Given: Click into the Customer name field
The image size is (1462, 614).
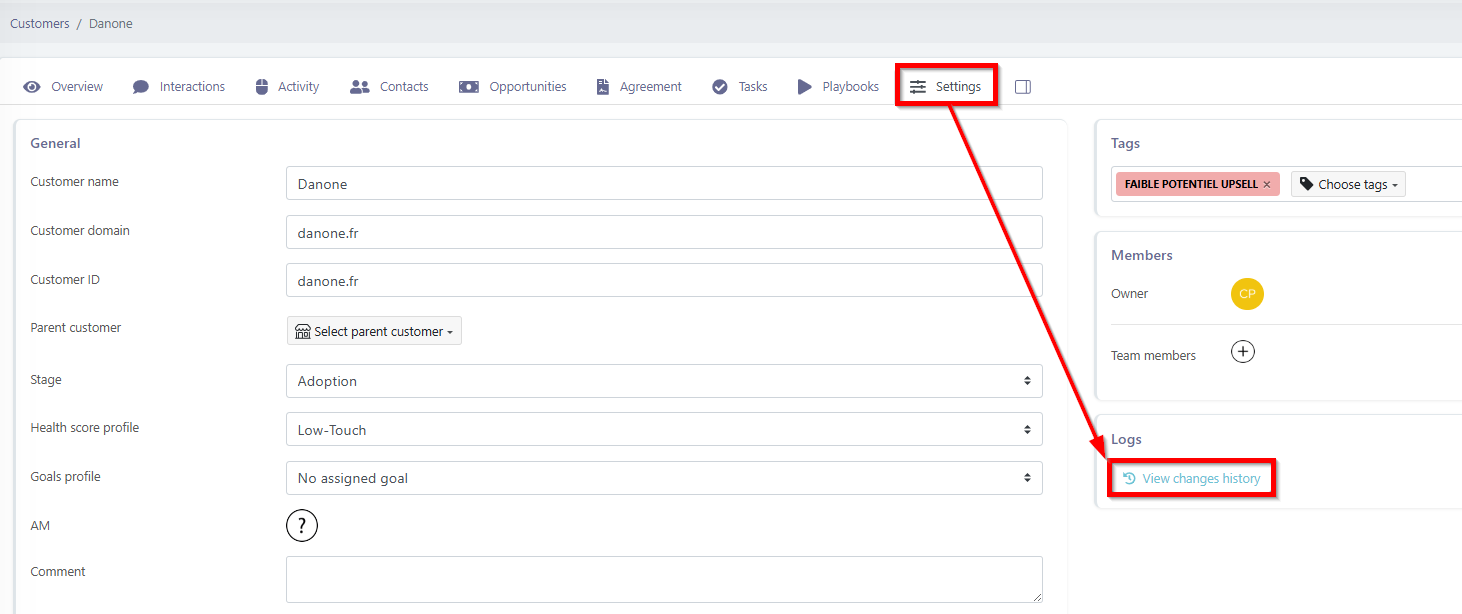Looking at the screenshot, I should (664, 184).
